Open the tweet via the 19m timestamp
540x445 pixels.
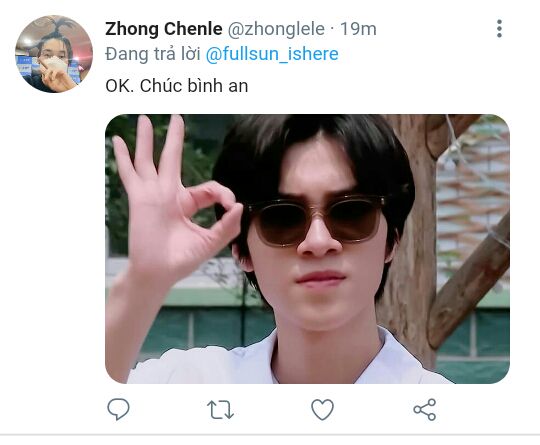[358, 29]
